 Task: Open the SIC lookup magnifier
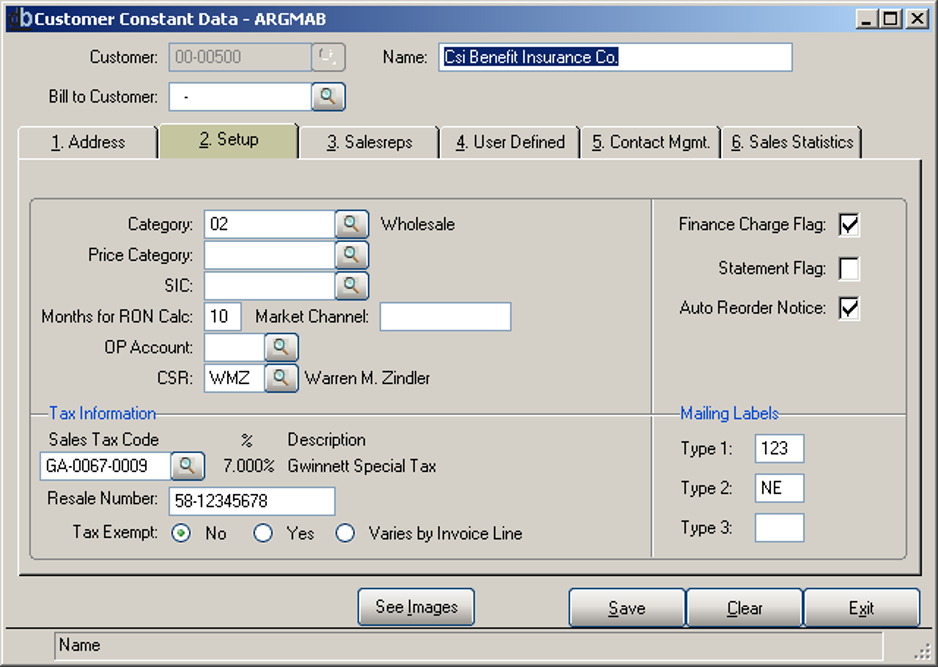click(352, 286)
